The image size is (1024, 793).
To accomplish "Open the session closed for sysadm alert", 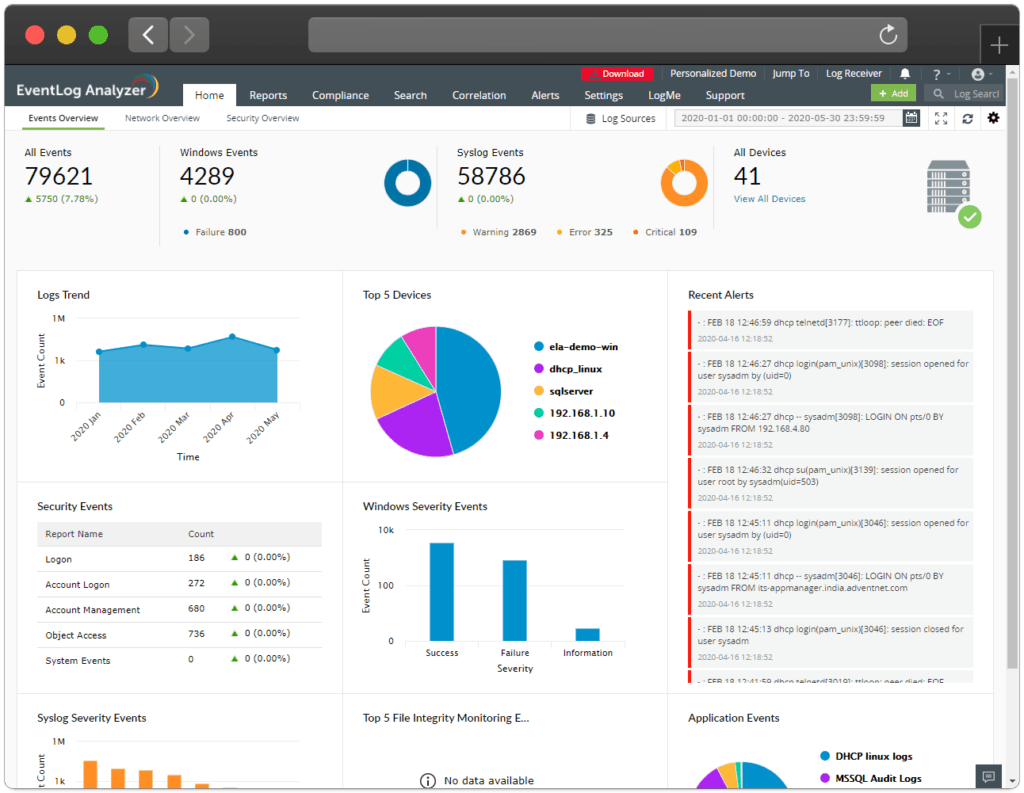I will tap(831, 643).
